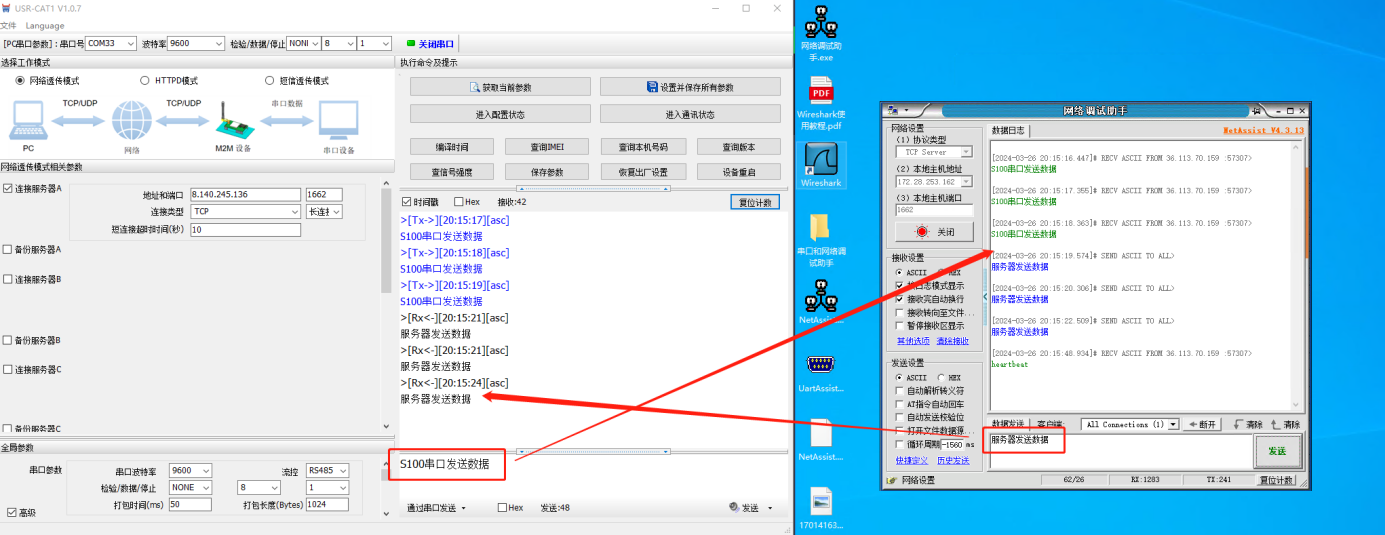Open the 连接类型 TCP dropdown
This screenshot has height=535, width=1385.
[x=245, y=212]
